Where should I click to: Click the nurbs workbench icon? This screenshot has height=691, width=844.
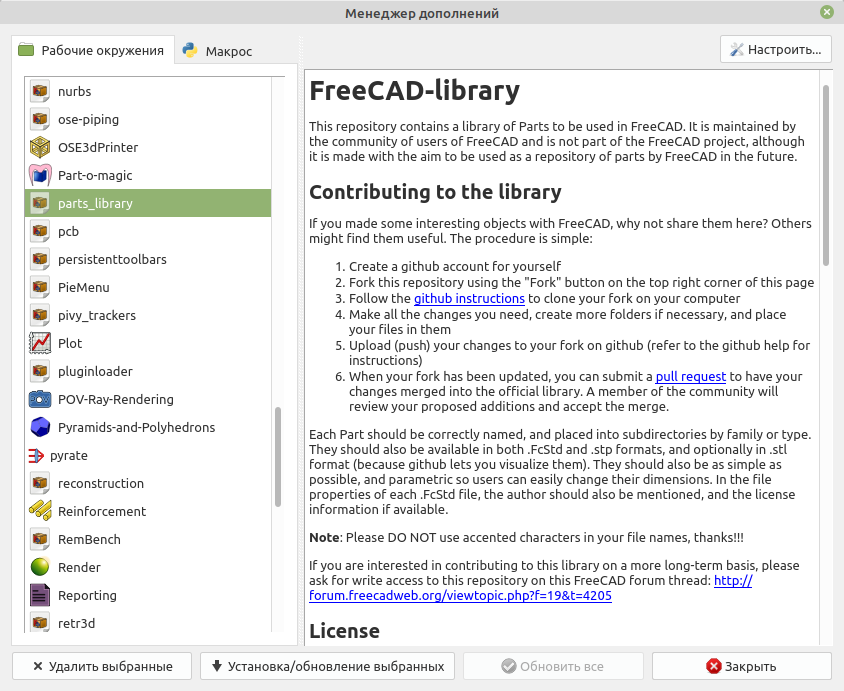pyautogui.click(x=40, y=91)
